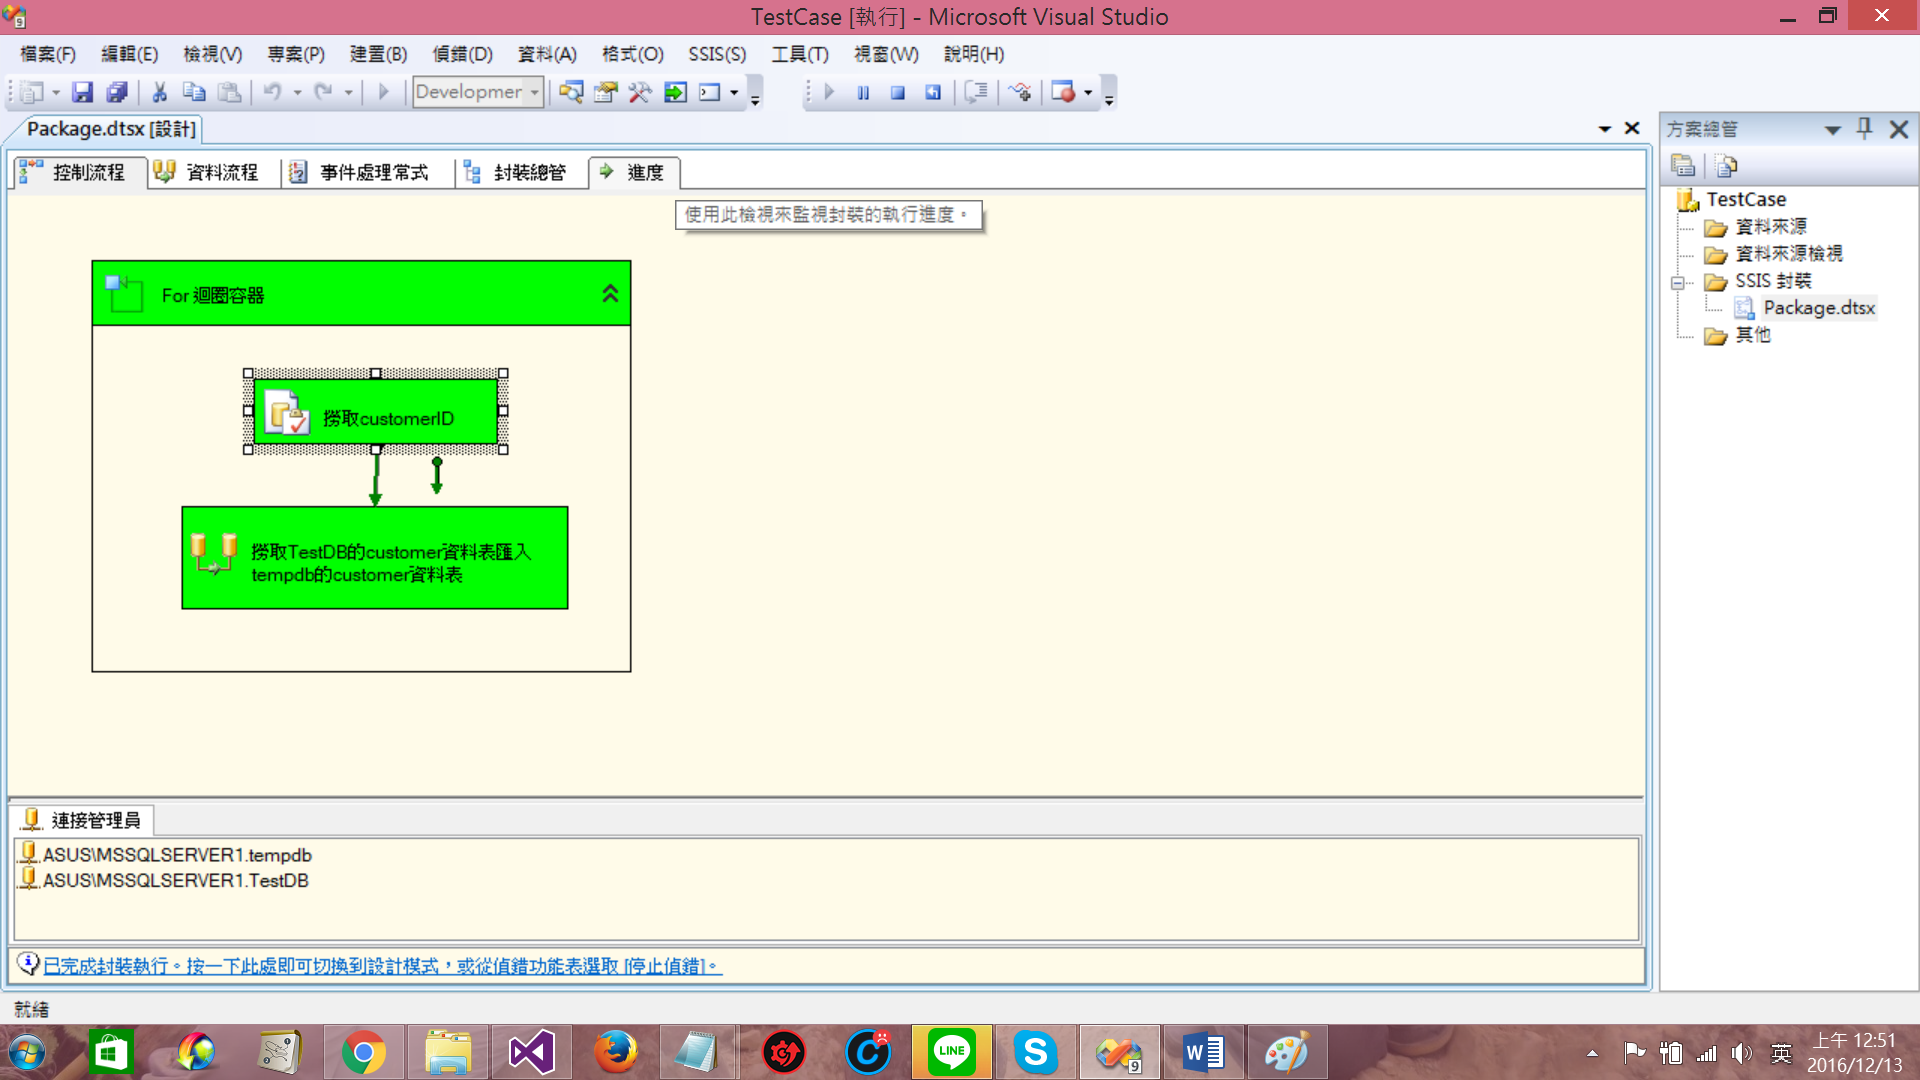Click the green arrow window toolbar icon
This screenshot has width=1920, height=1080.
[675, 92]
